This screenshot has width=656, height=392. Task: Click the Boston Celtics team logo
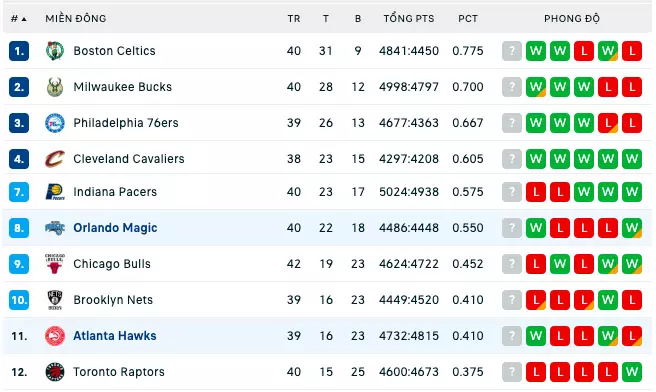55,51
